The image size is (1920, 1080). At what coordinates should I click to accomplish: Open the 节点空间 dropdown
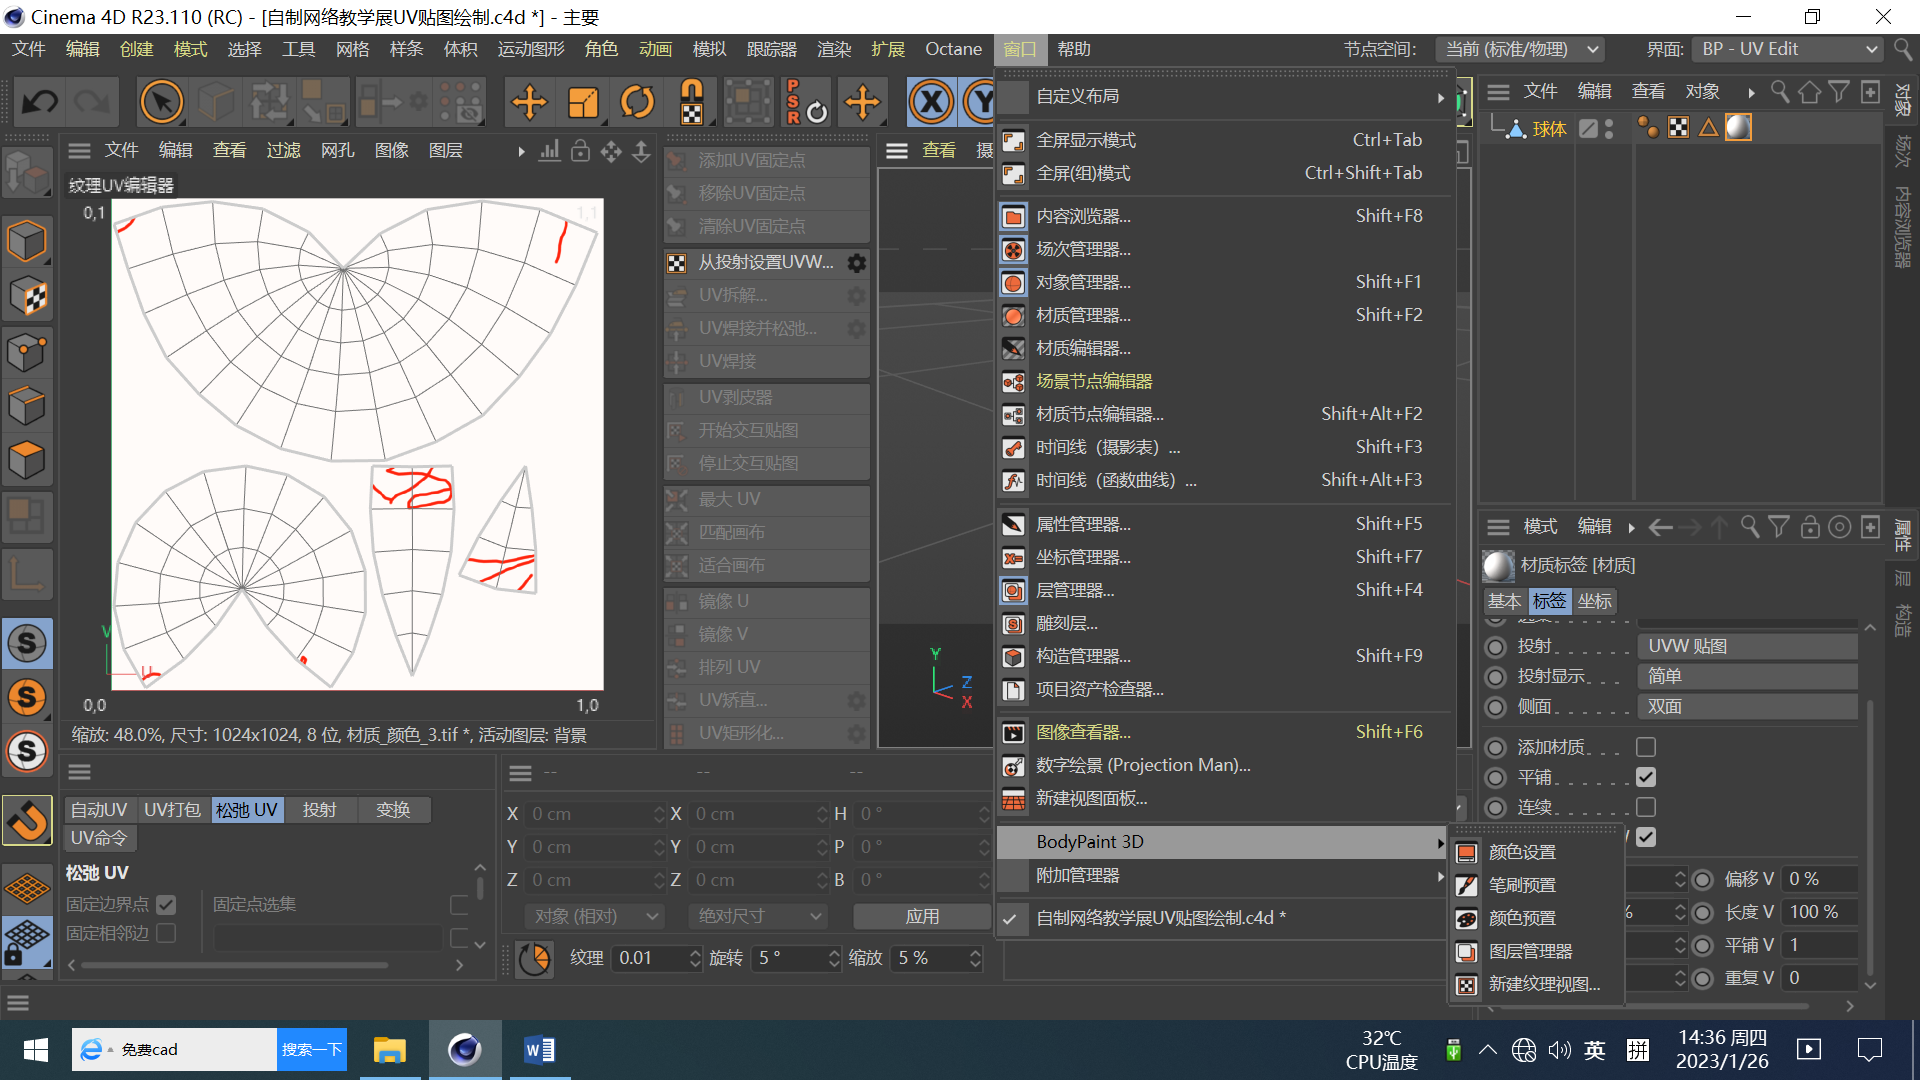click(1520, 49)
